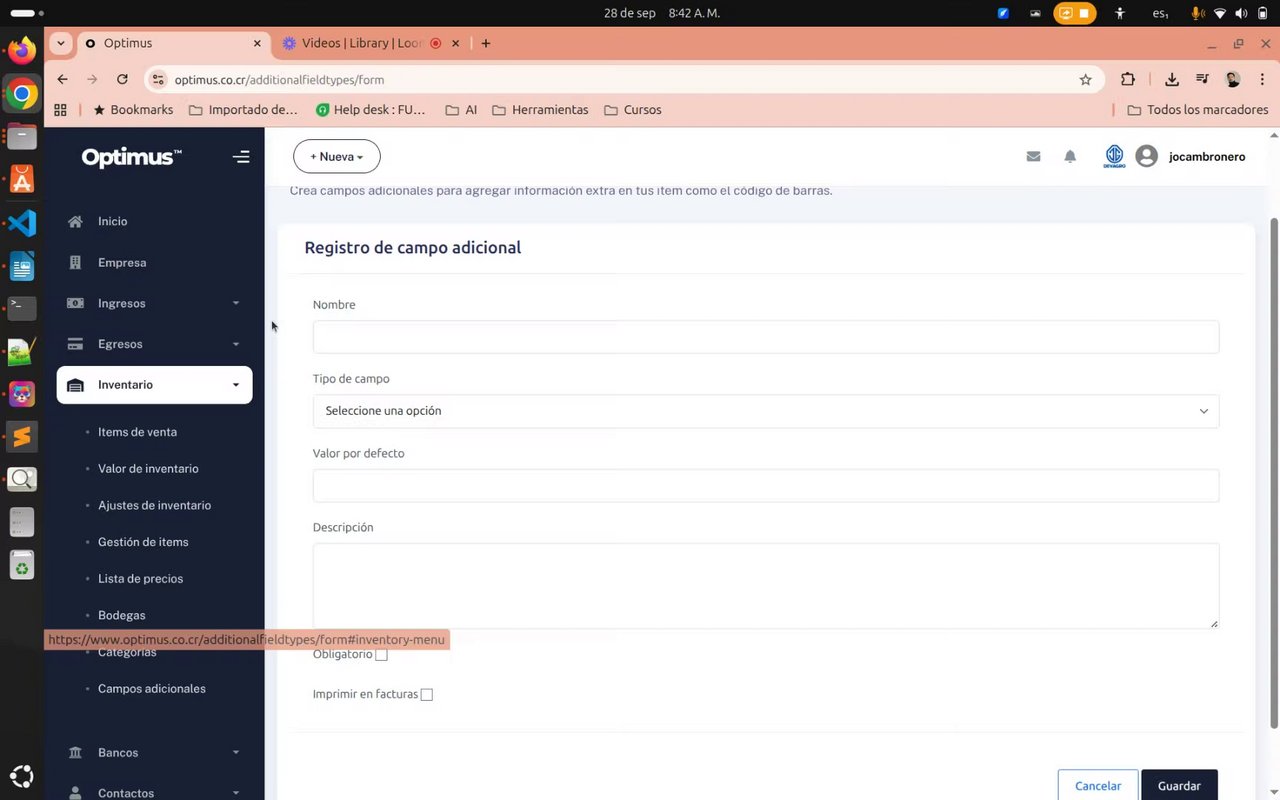Expand the Bancos menu arrow
Viewport: 1280px width, 800px height.
pos(236,753)
